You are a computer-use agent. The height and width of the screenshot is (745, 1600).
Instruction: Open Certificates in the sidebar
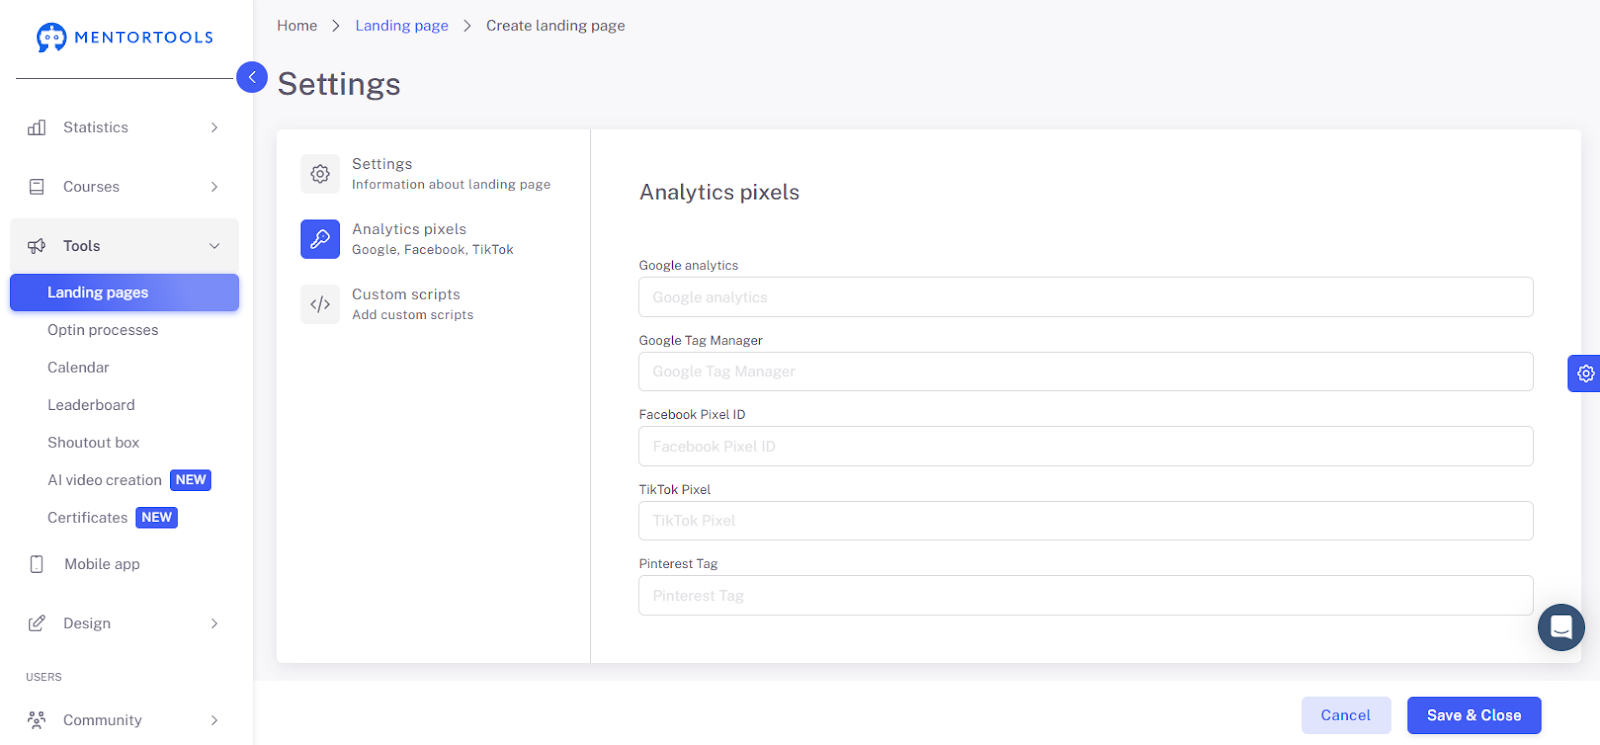(87, 517)
